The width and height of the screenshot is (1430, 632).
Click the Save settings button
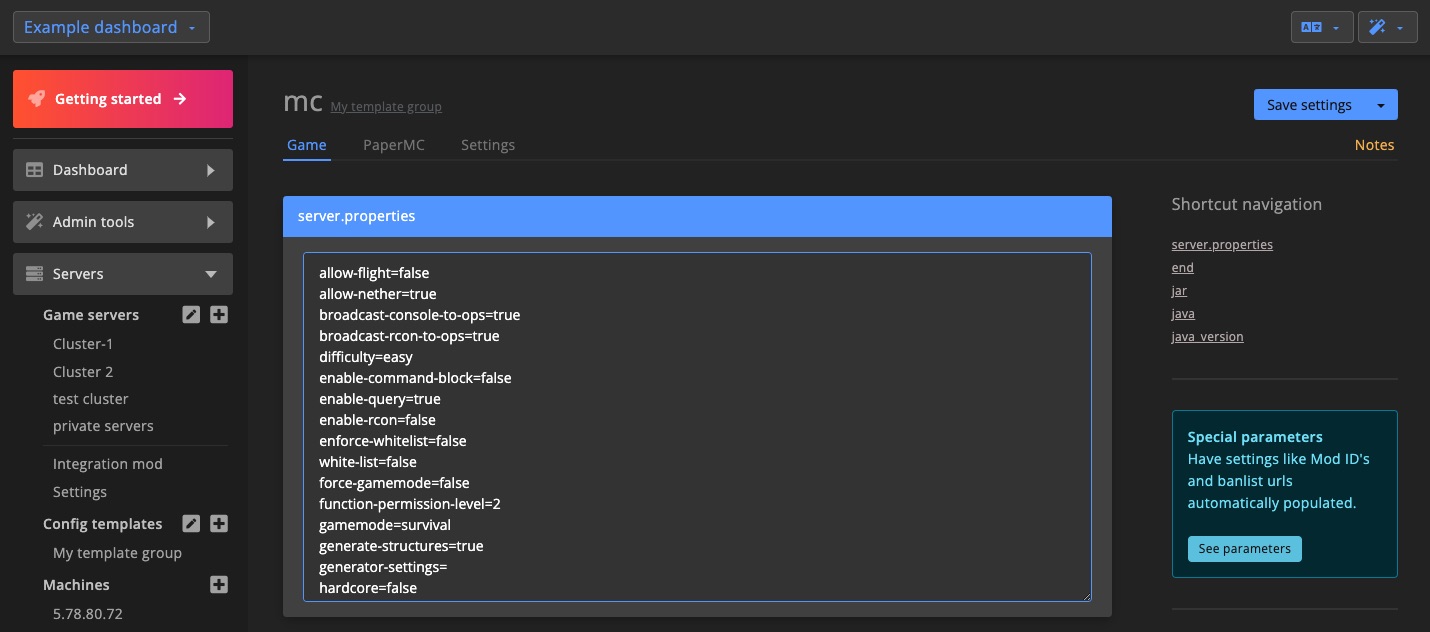pos(1310,104)
